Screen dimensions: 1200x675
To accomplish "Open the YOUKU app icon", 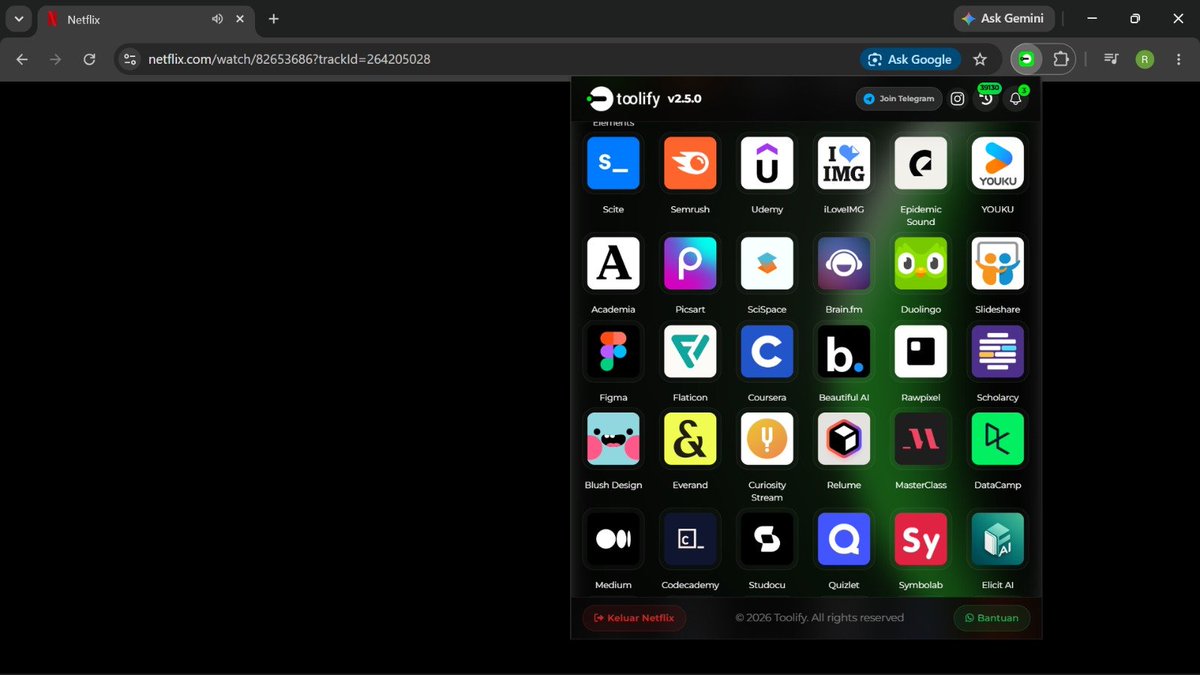I will [998, 163].
